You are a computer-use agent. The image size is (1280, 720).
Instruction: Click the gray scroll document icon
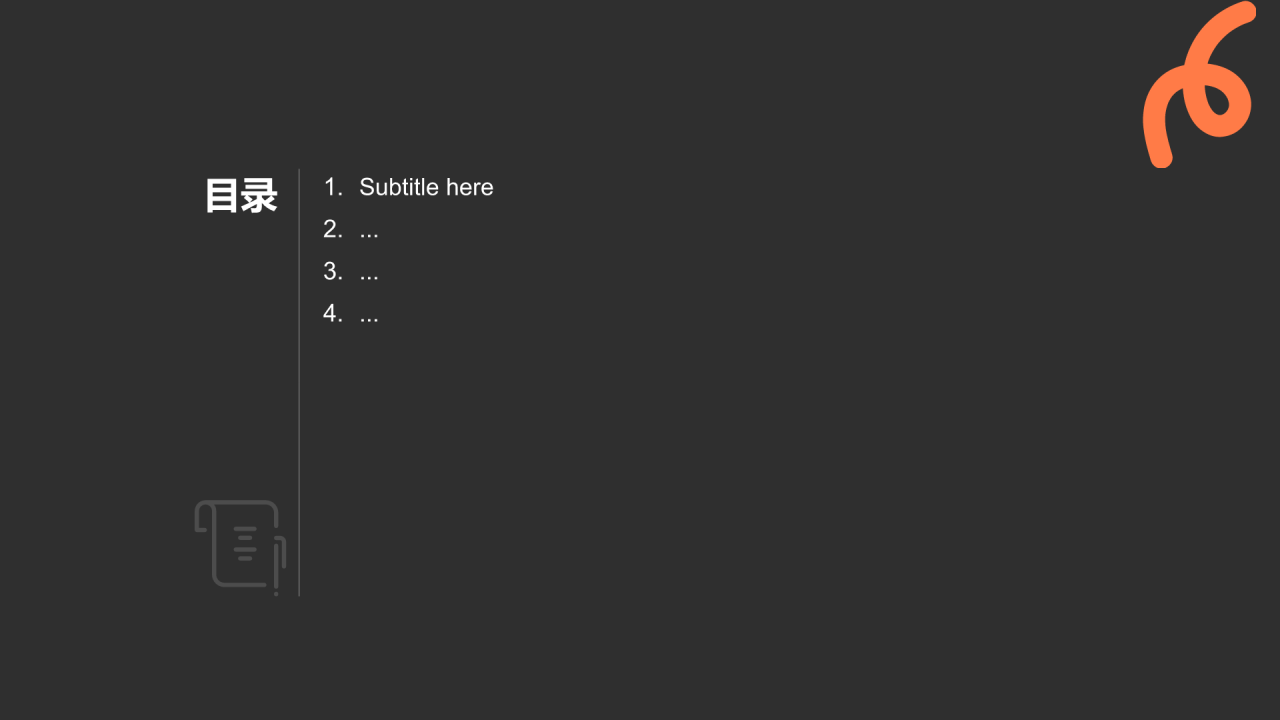(240, 546)
